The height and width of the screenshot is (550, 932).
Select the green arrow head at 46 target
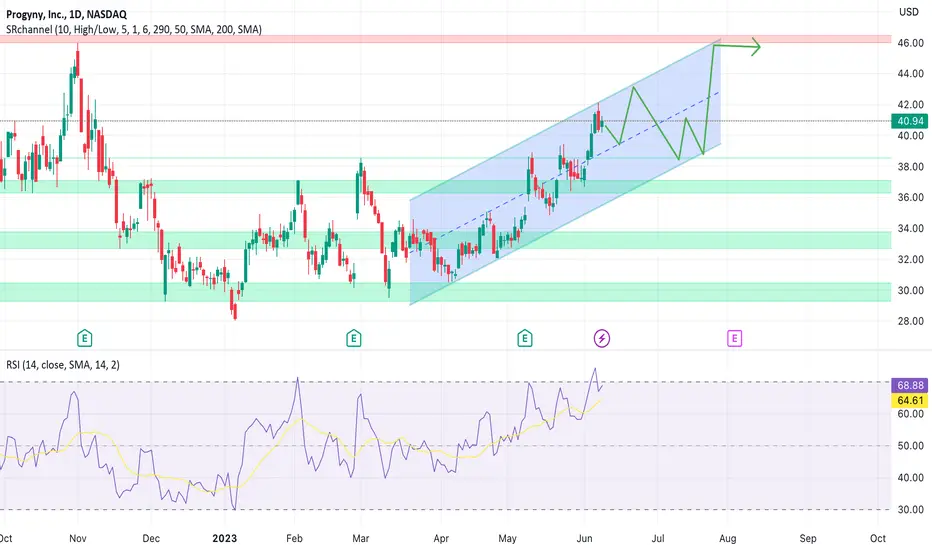pos(755,46)
